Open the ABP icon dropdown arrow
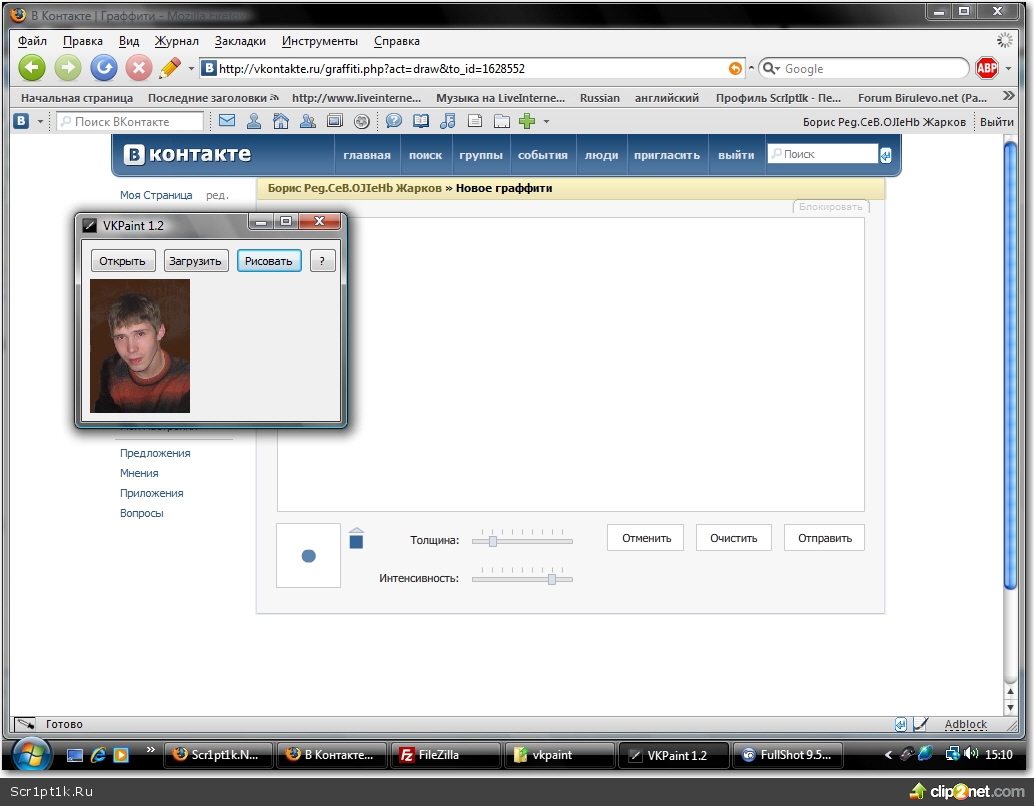The height and width of the screenshot is (806, 1034). [x=1008, y=69]
